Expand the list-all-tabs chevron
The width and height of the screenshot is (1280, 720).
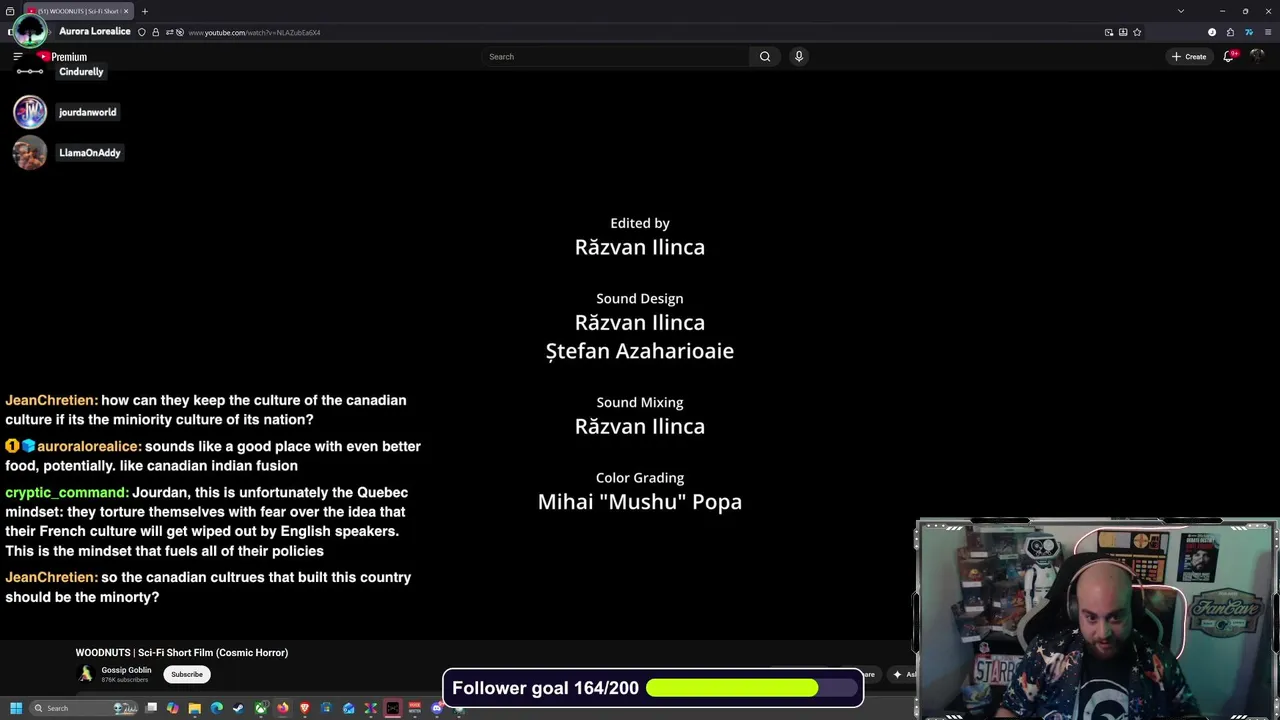[x=1181, y=11]
